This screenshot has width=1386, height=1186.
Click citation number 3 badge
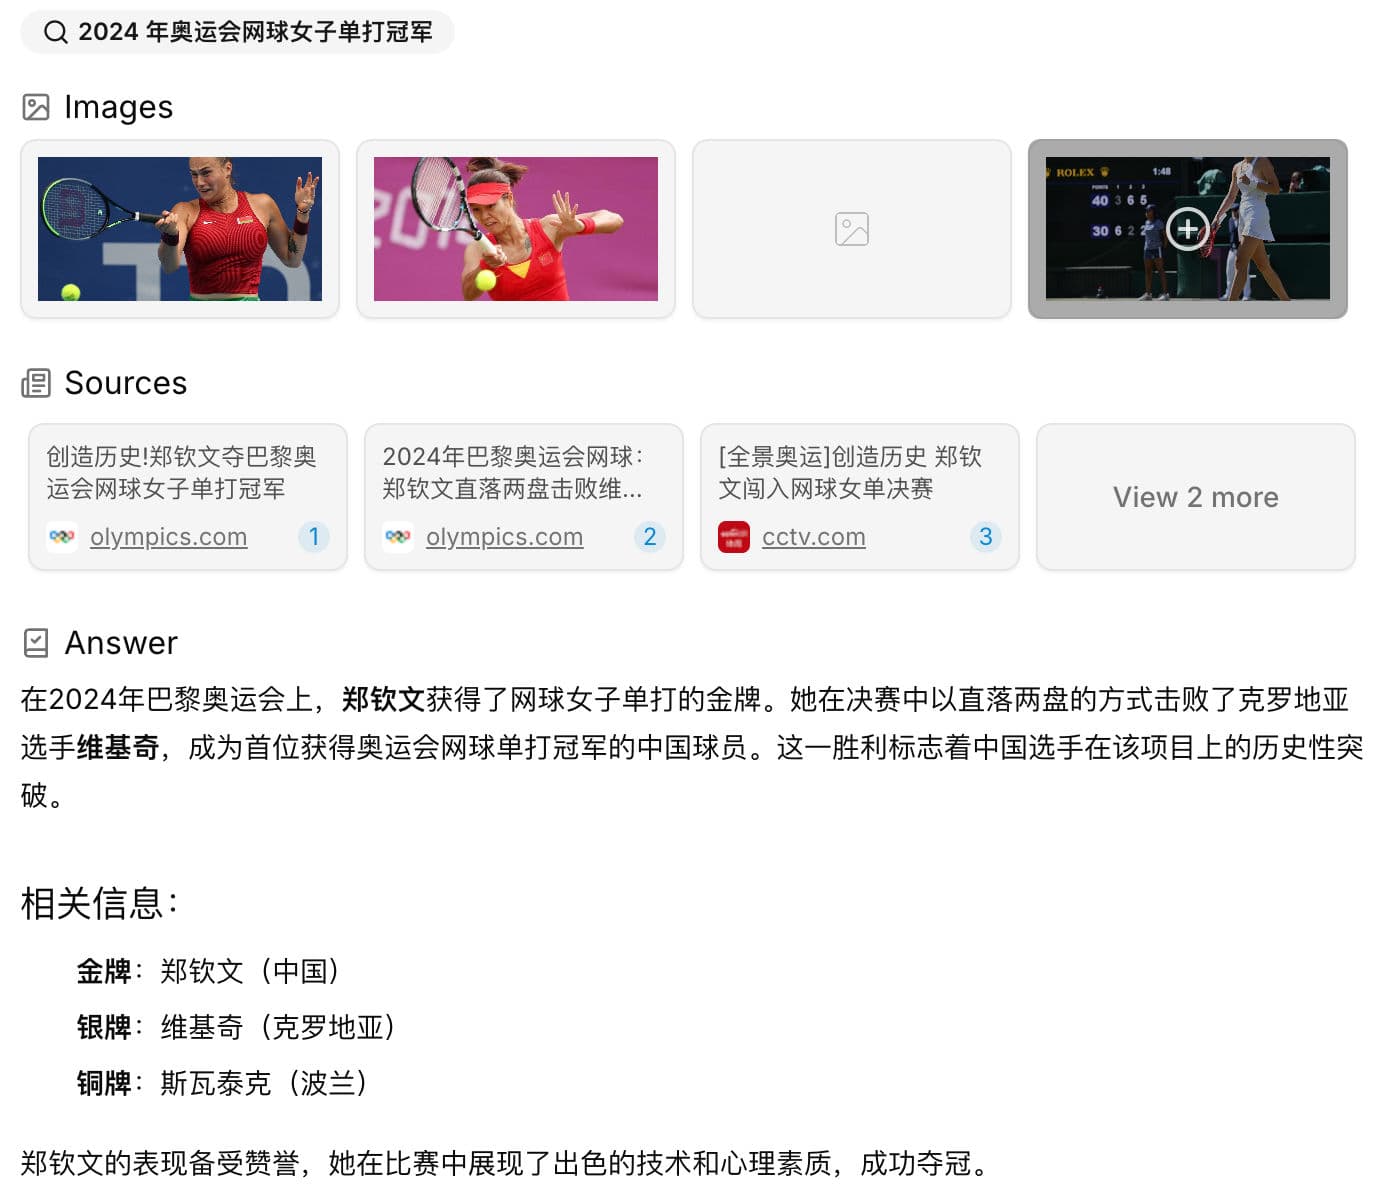[985, 537]
